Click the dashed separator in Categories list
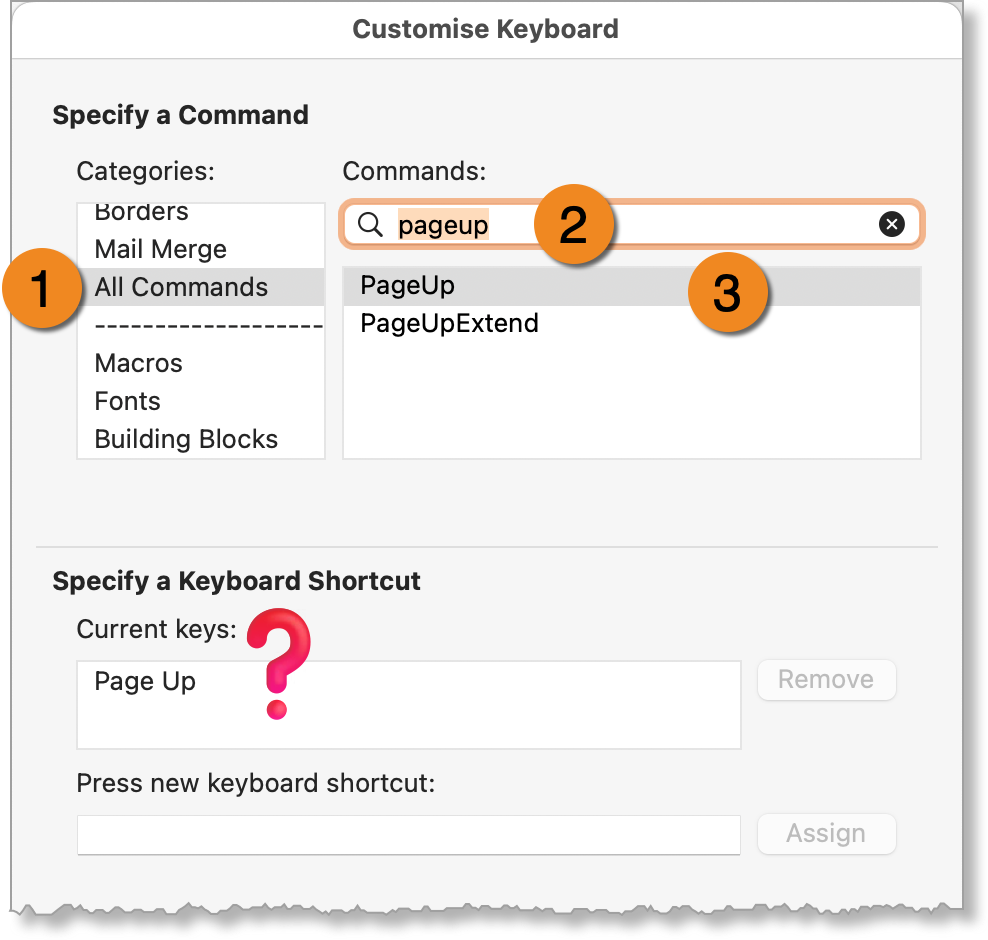988x940 pixels. point(208,326)
